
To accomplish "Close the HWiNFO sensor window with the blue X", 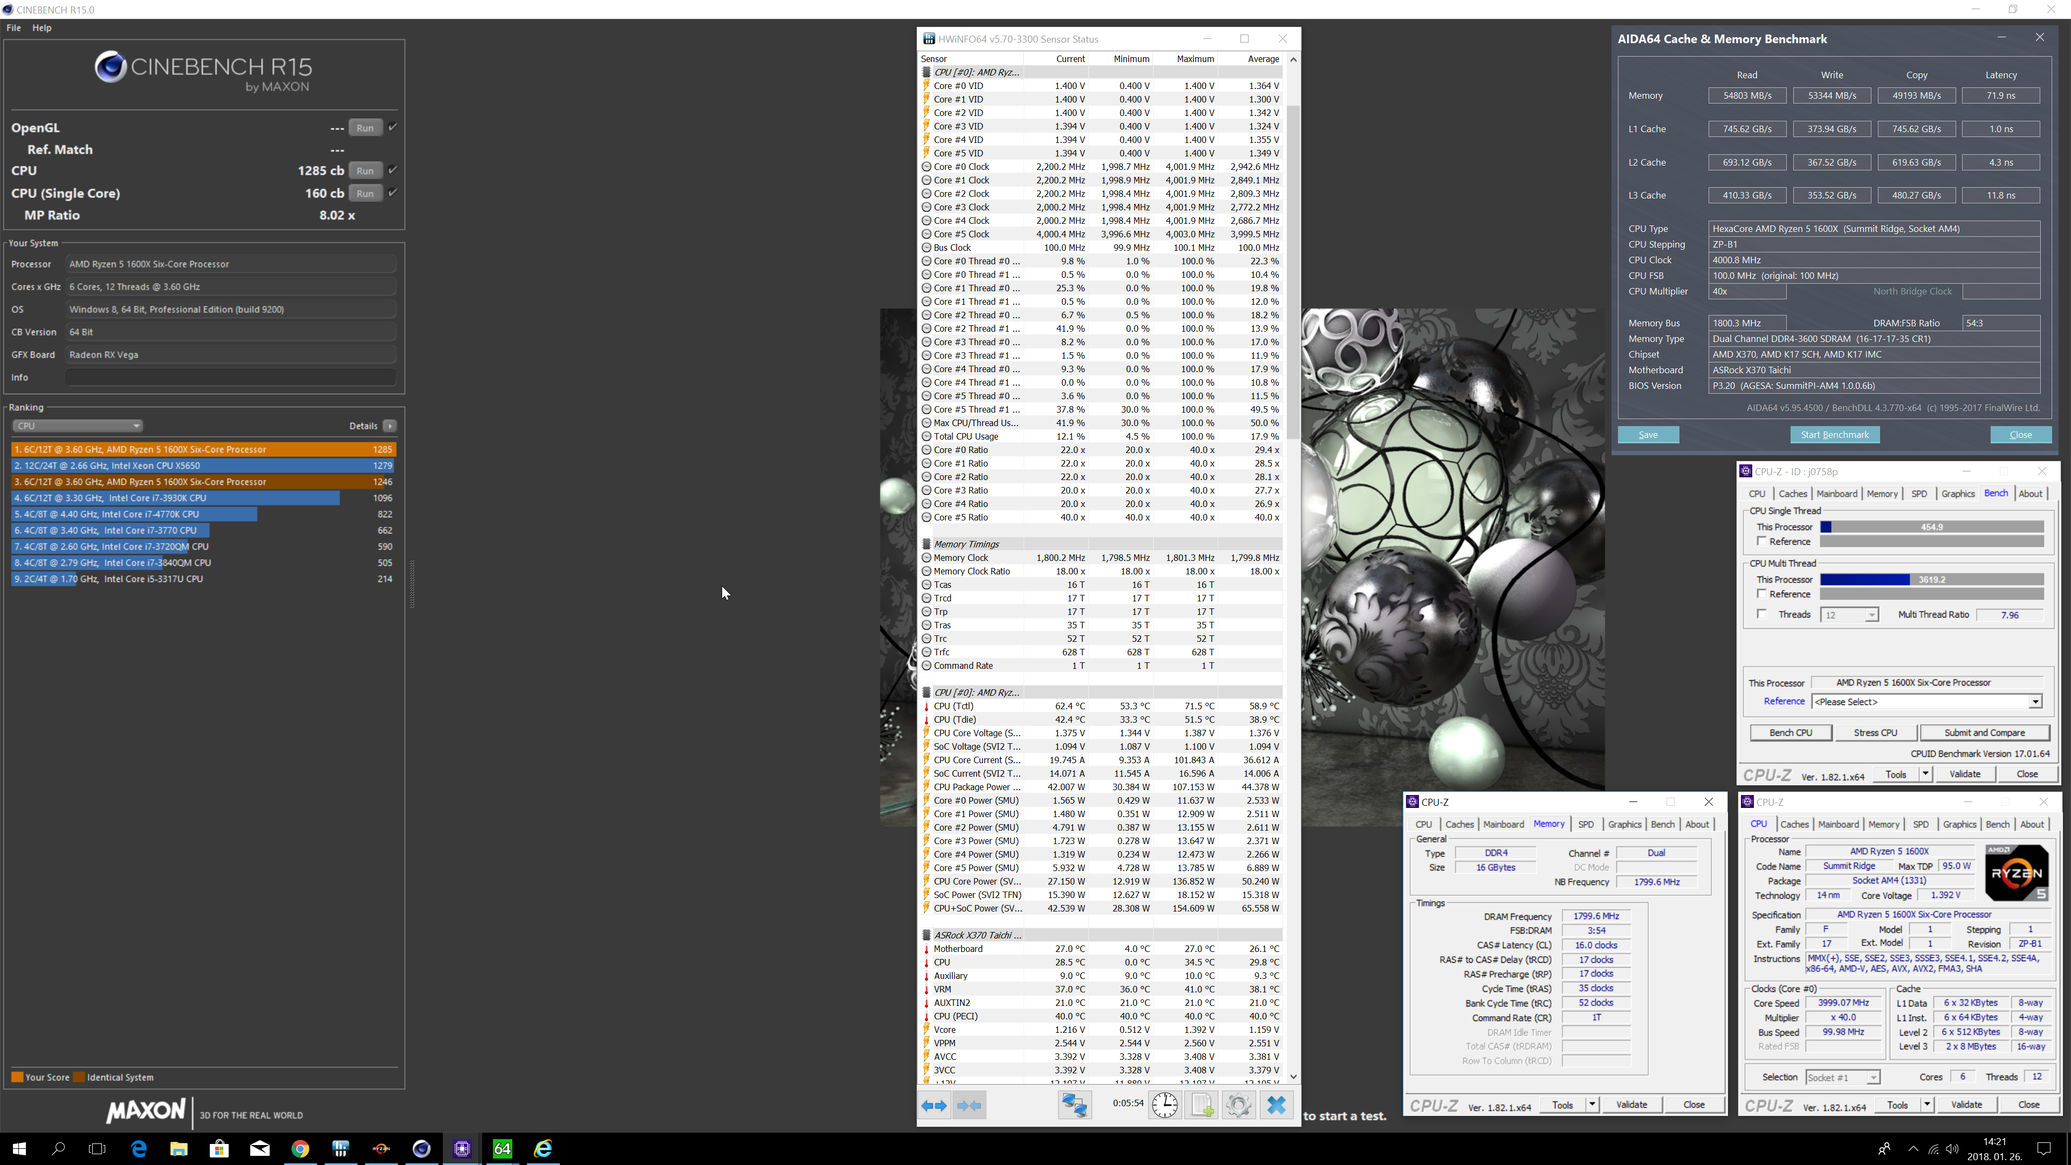I will [1276, 1105].
